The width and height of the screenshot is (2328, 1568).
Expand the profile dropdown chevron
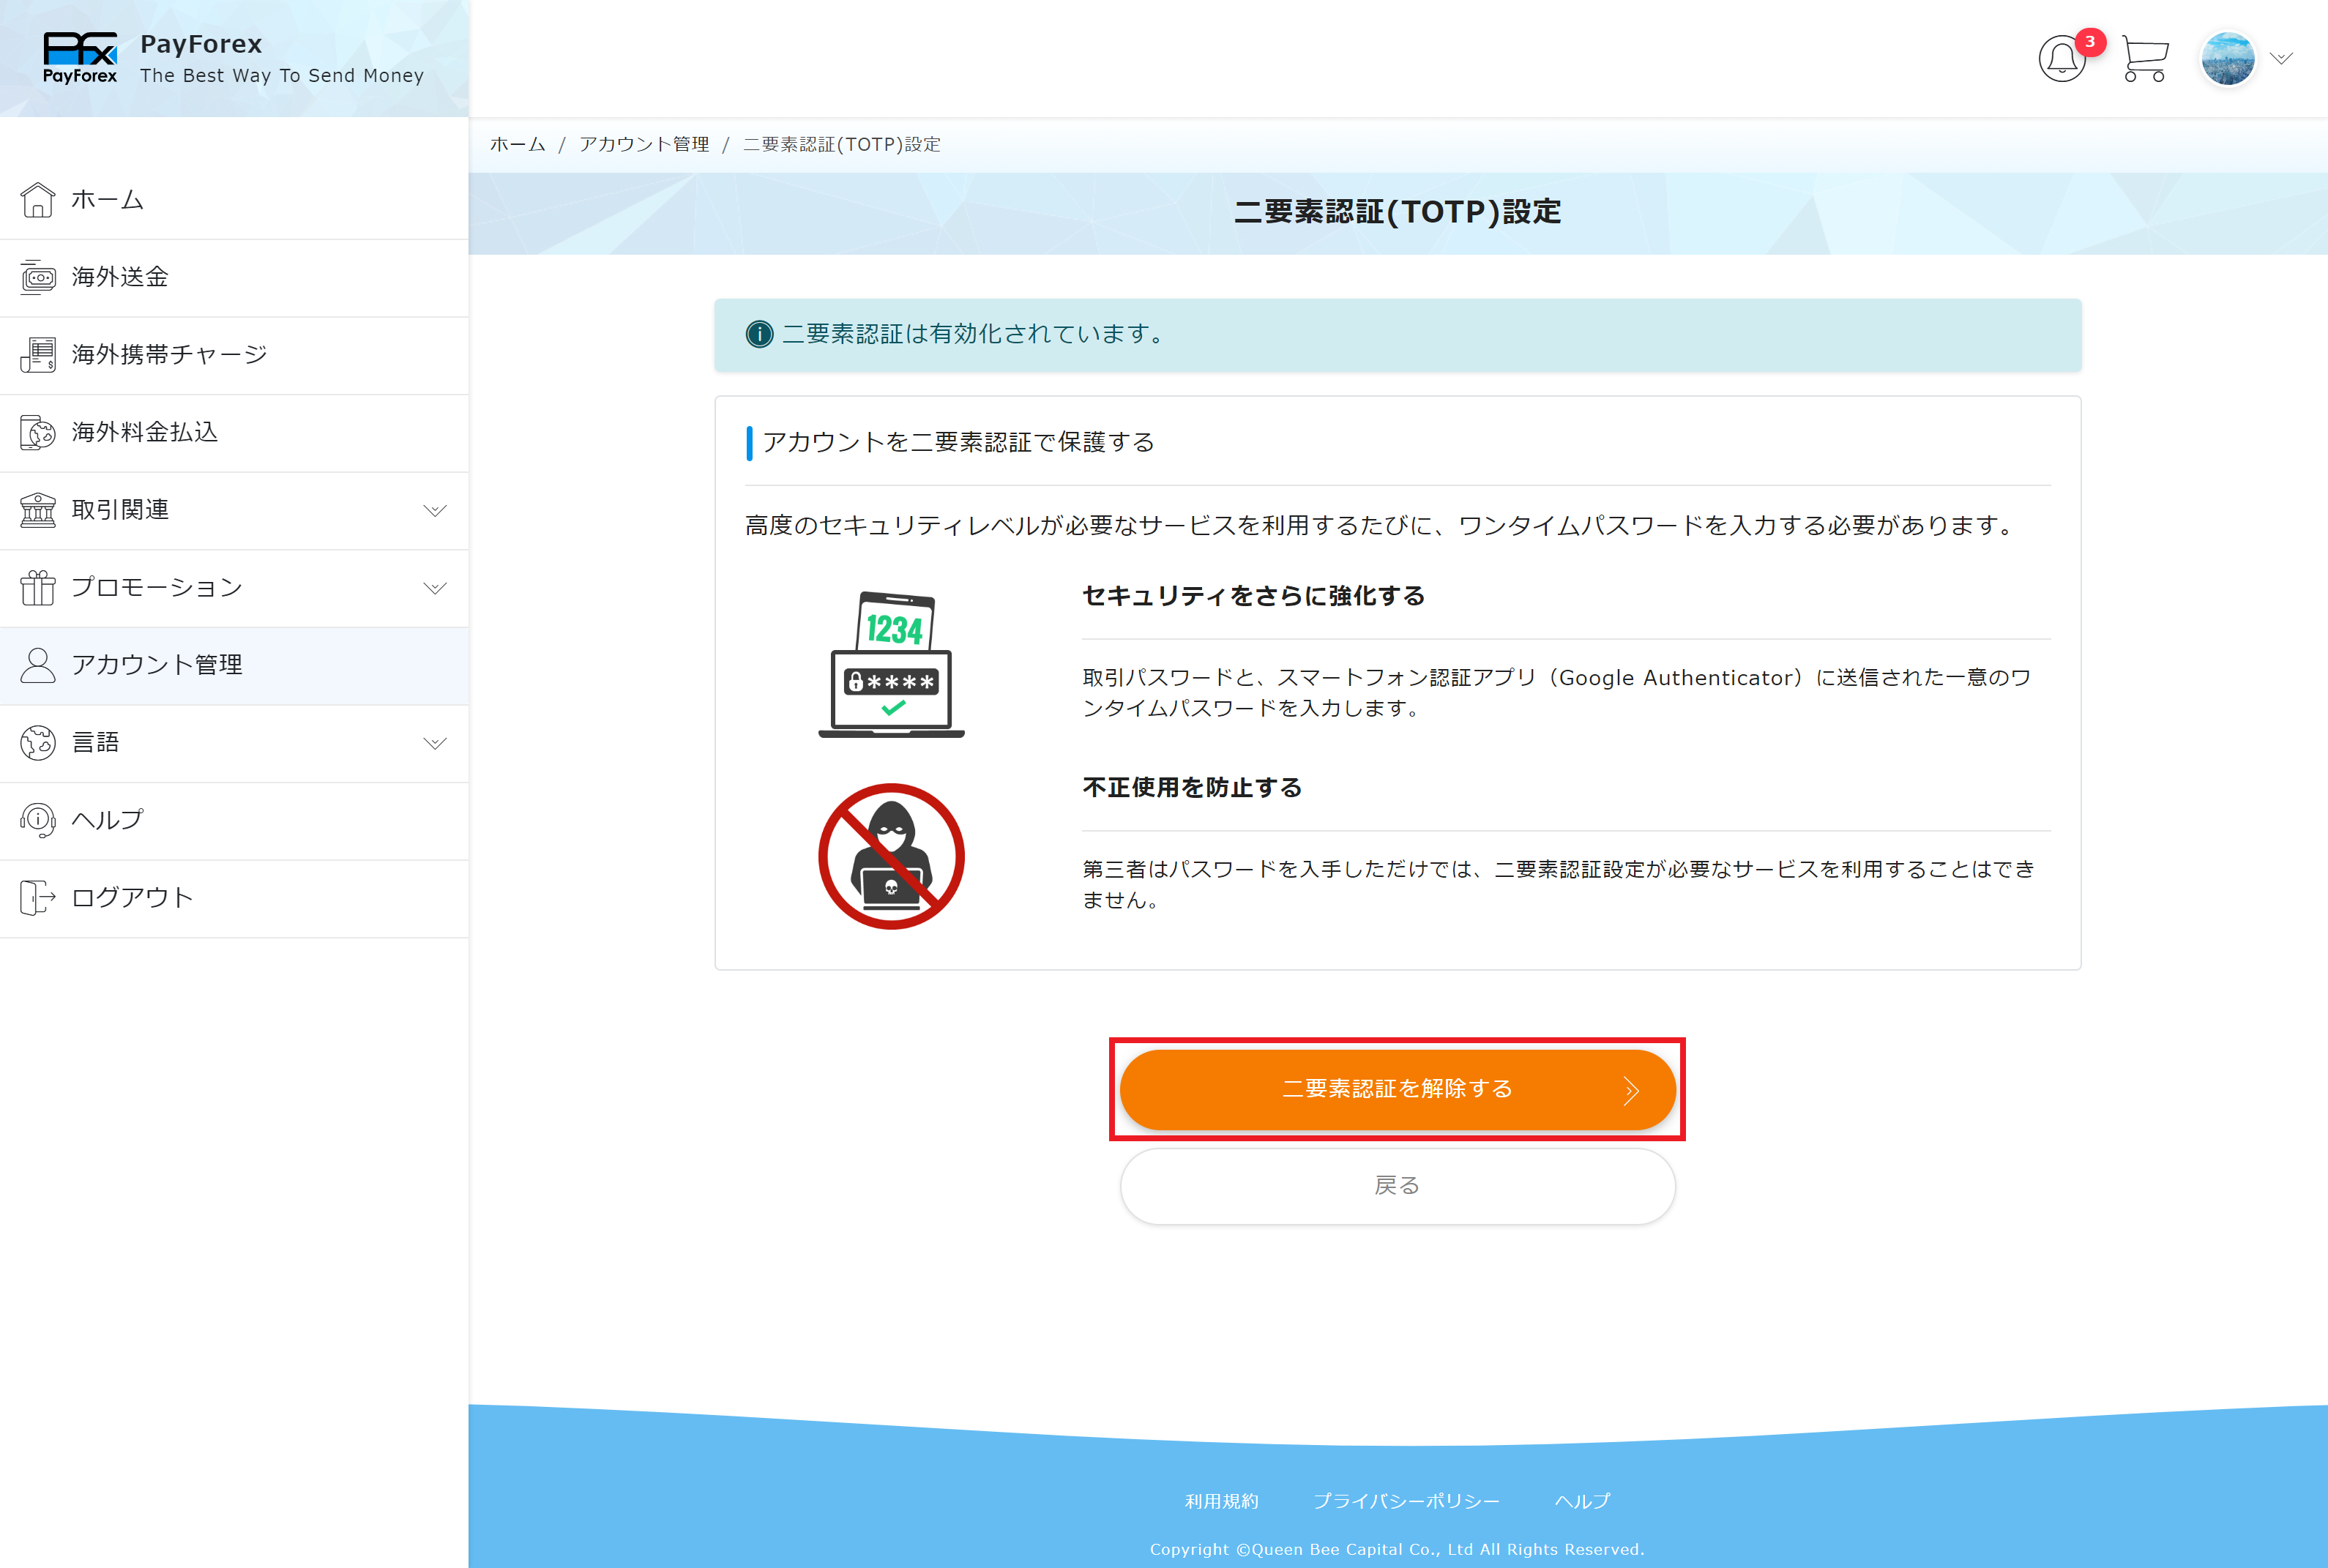pyautogui.click(x=2281, y=58)
